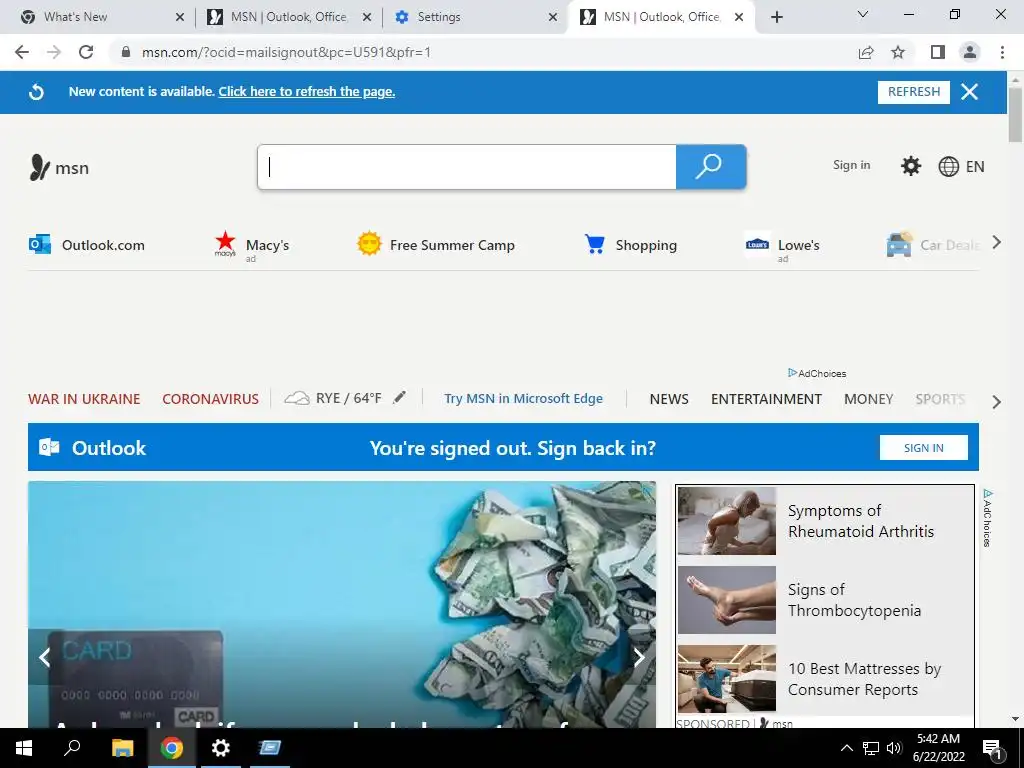
Task: Open the Chrome three-dot menu
Action: pyautogui.click(x=1002, y=52)
